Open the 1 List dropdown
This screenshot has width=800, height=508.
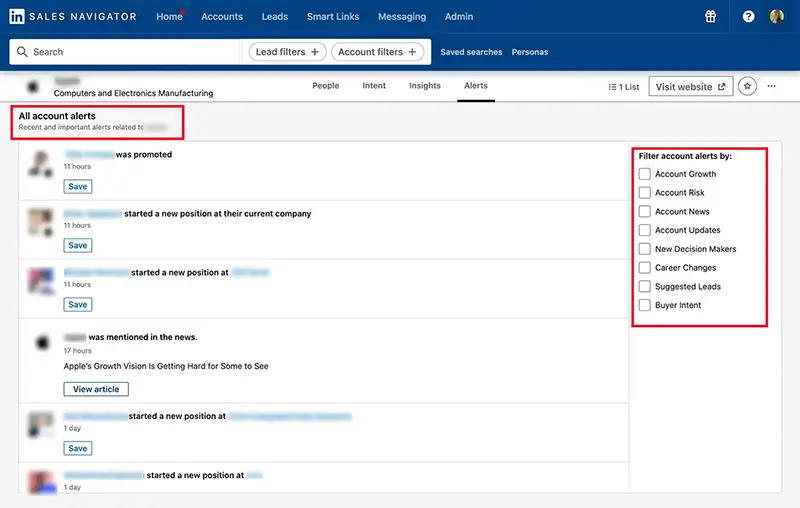623,87
